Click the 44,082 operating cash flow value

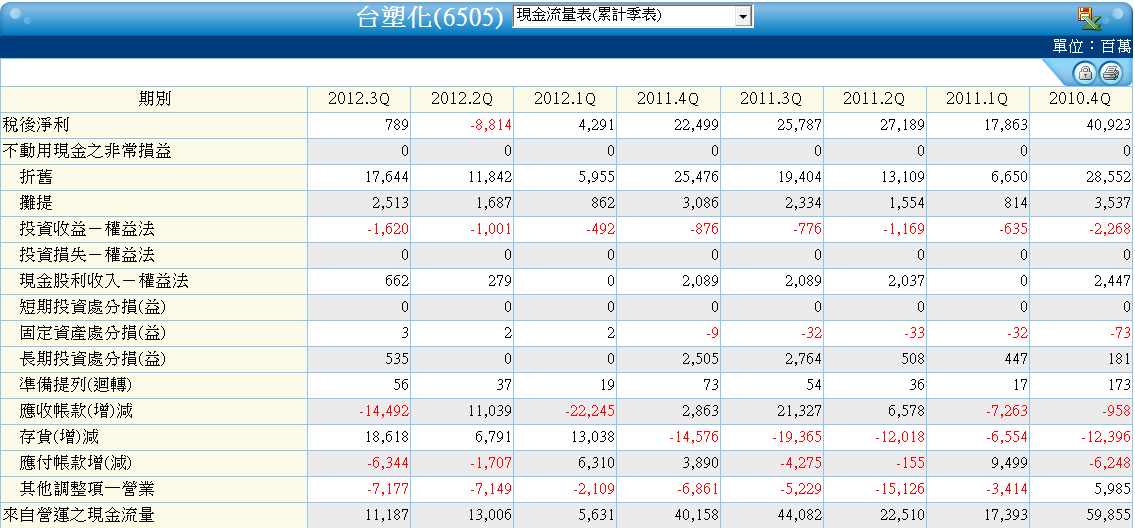click(x=800, y=516)
